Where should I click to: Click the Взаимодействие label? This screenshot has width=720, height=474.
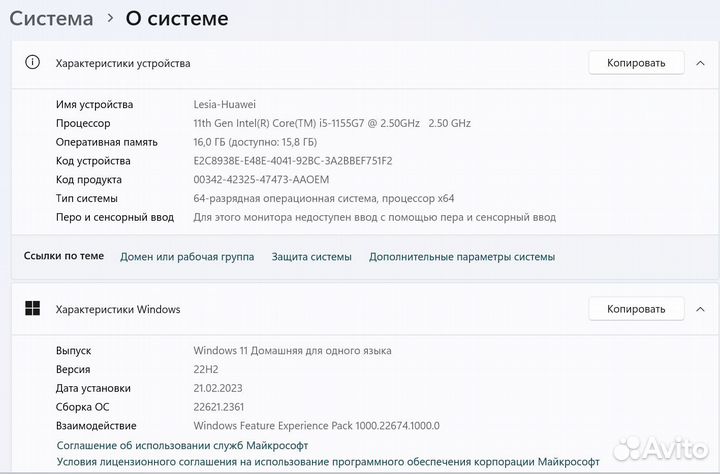(96, 426)
